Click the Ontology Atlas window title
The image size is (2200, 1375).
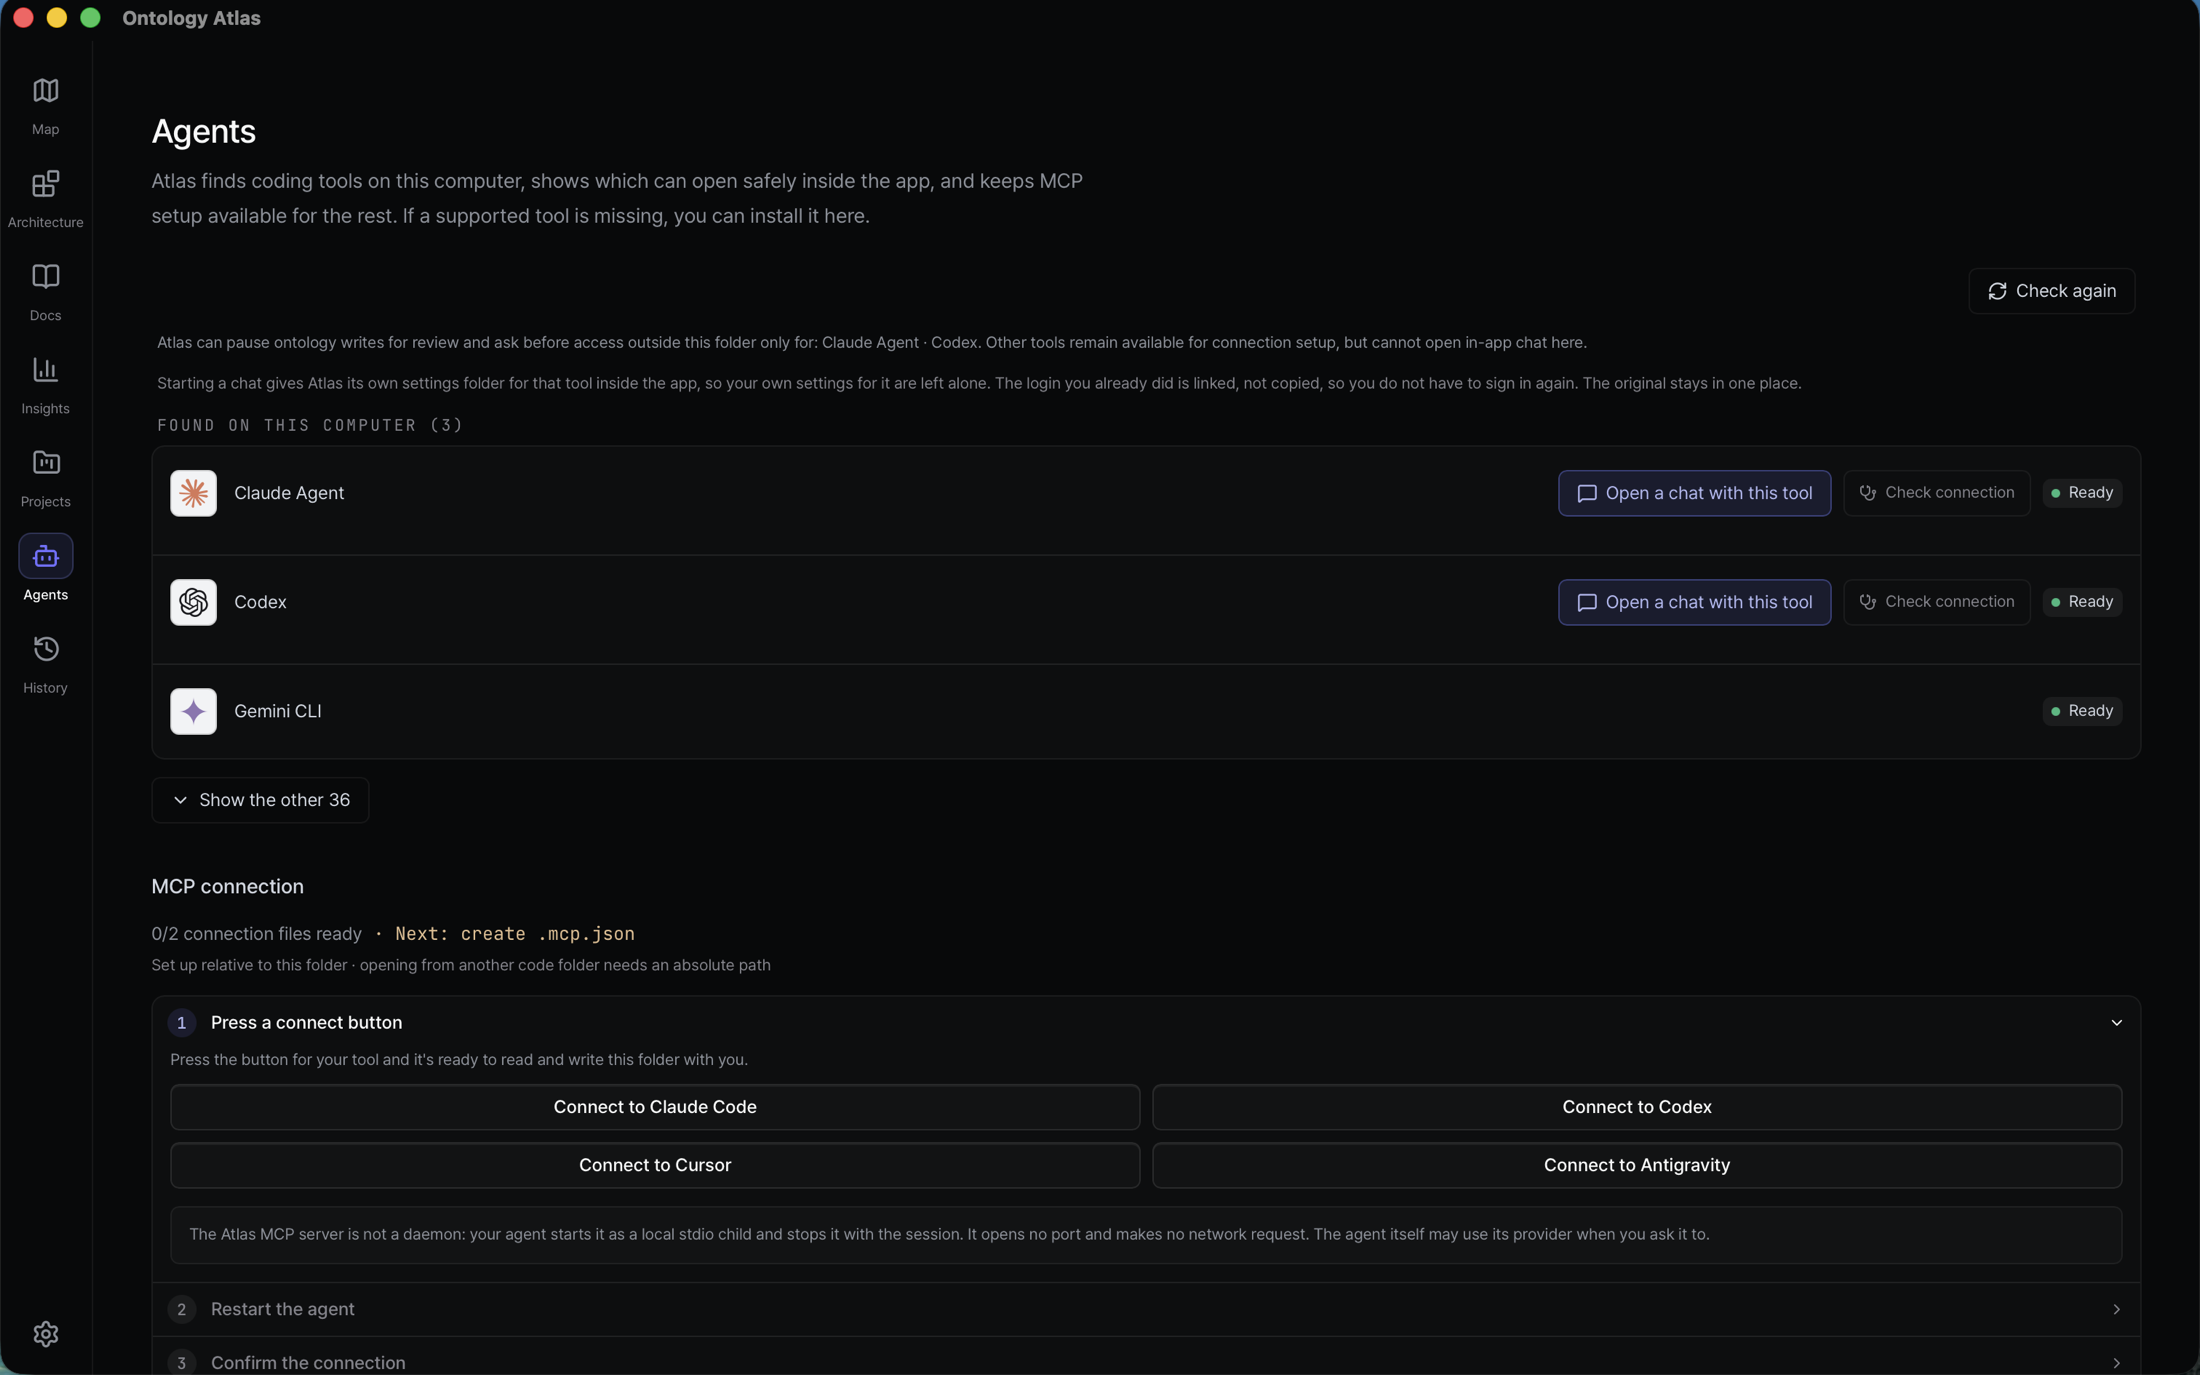pos(191,18)
